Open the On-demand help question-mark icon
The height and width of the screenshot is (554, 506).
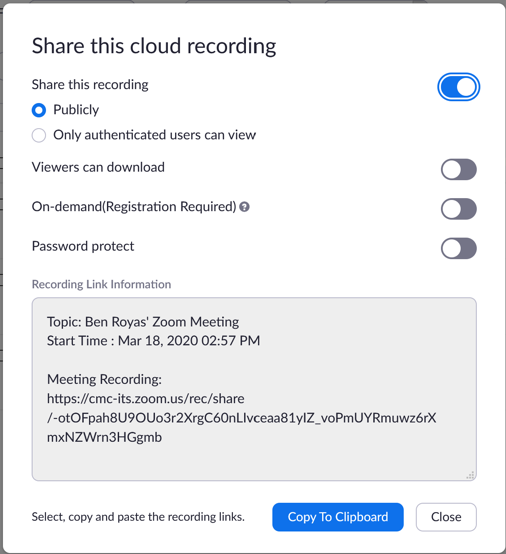click(x=244, y=207)
